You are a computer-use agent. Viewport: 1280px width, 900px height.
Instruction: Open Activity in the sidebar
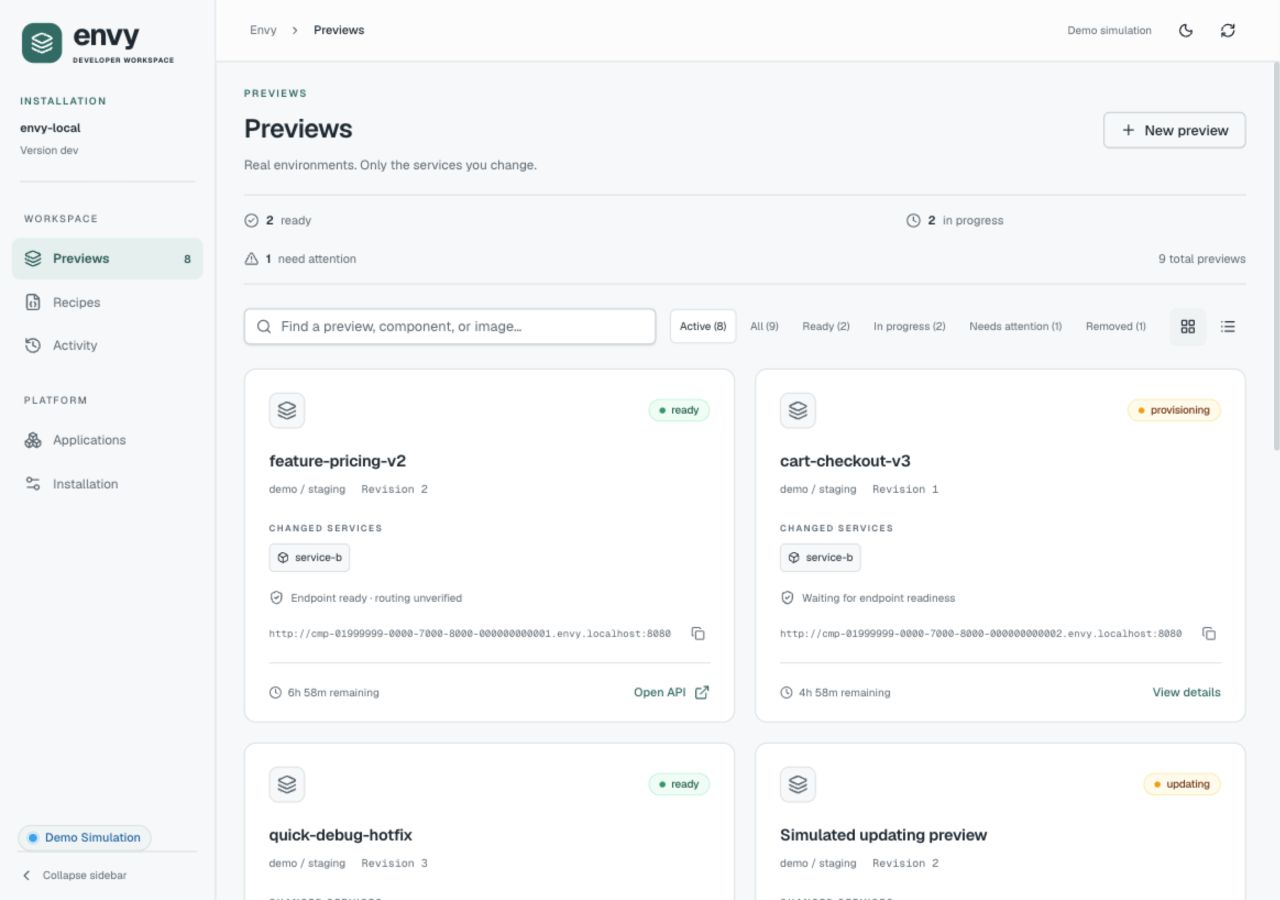107,345
